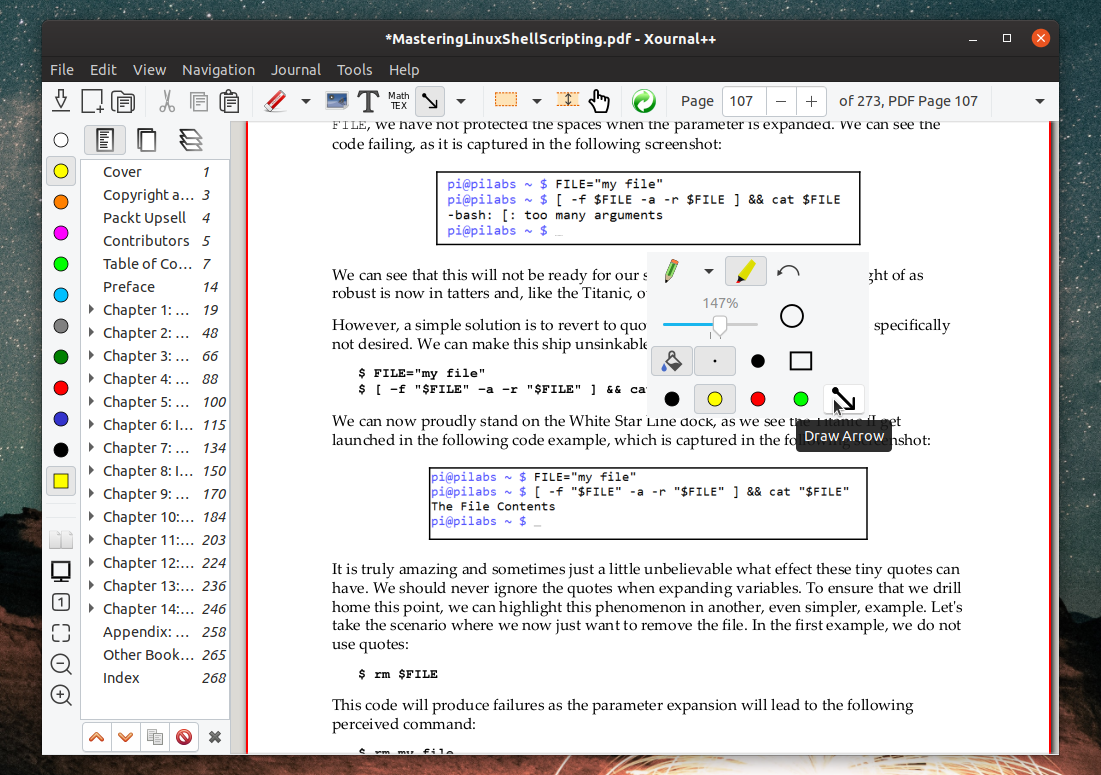
Task: Open the Math TEX tool
Action: (x=397, y=101)
